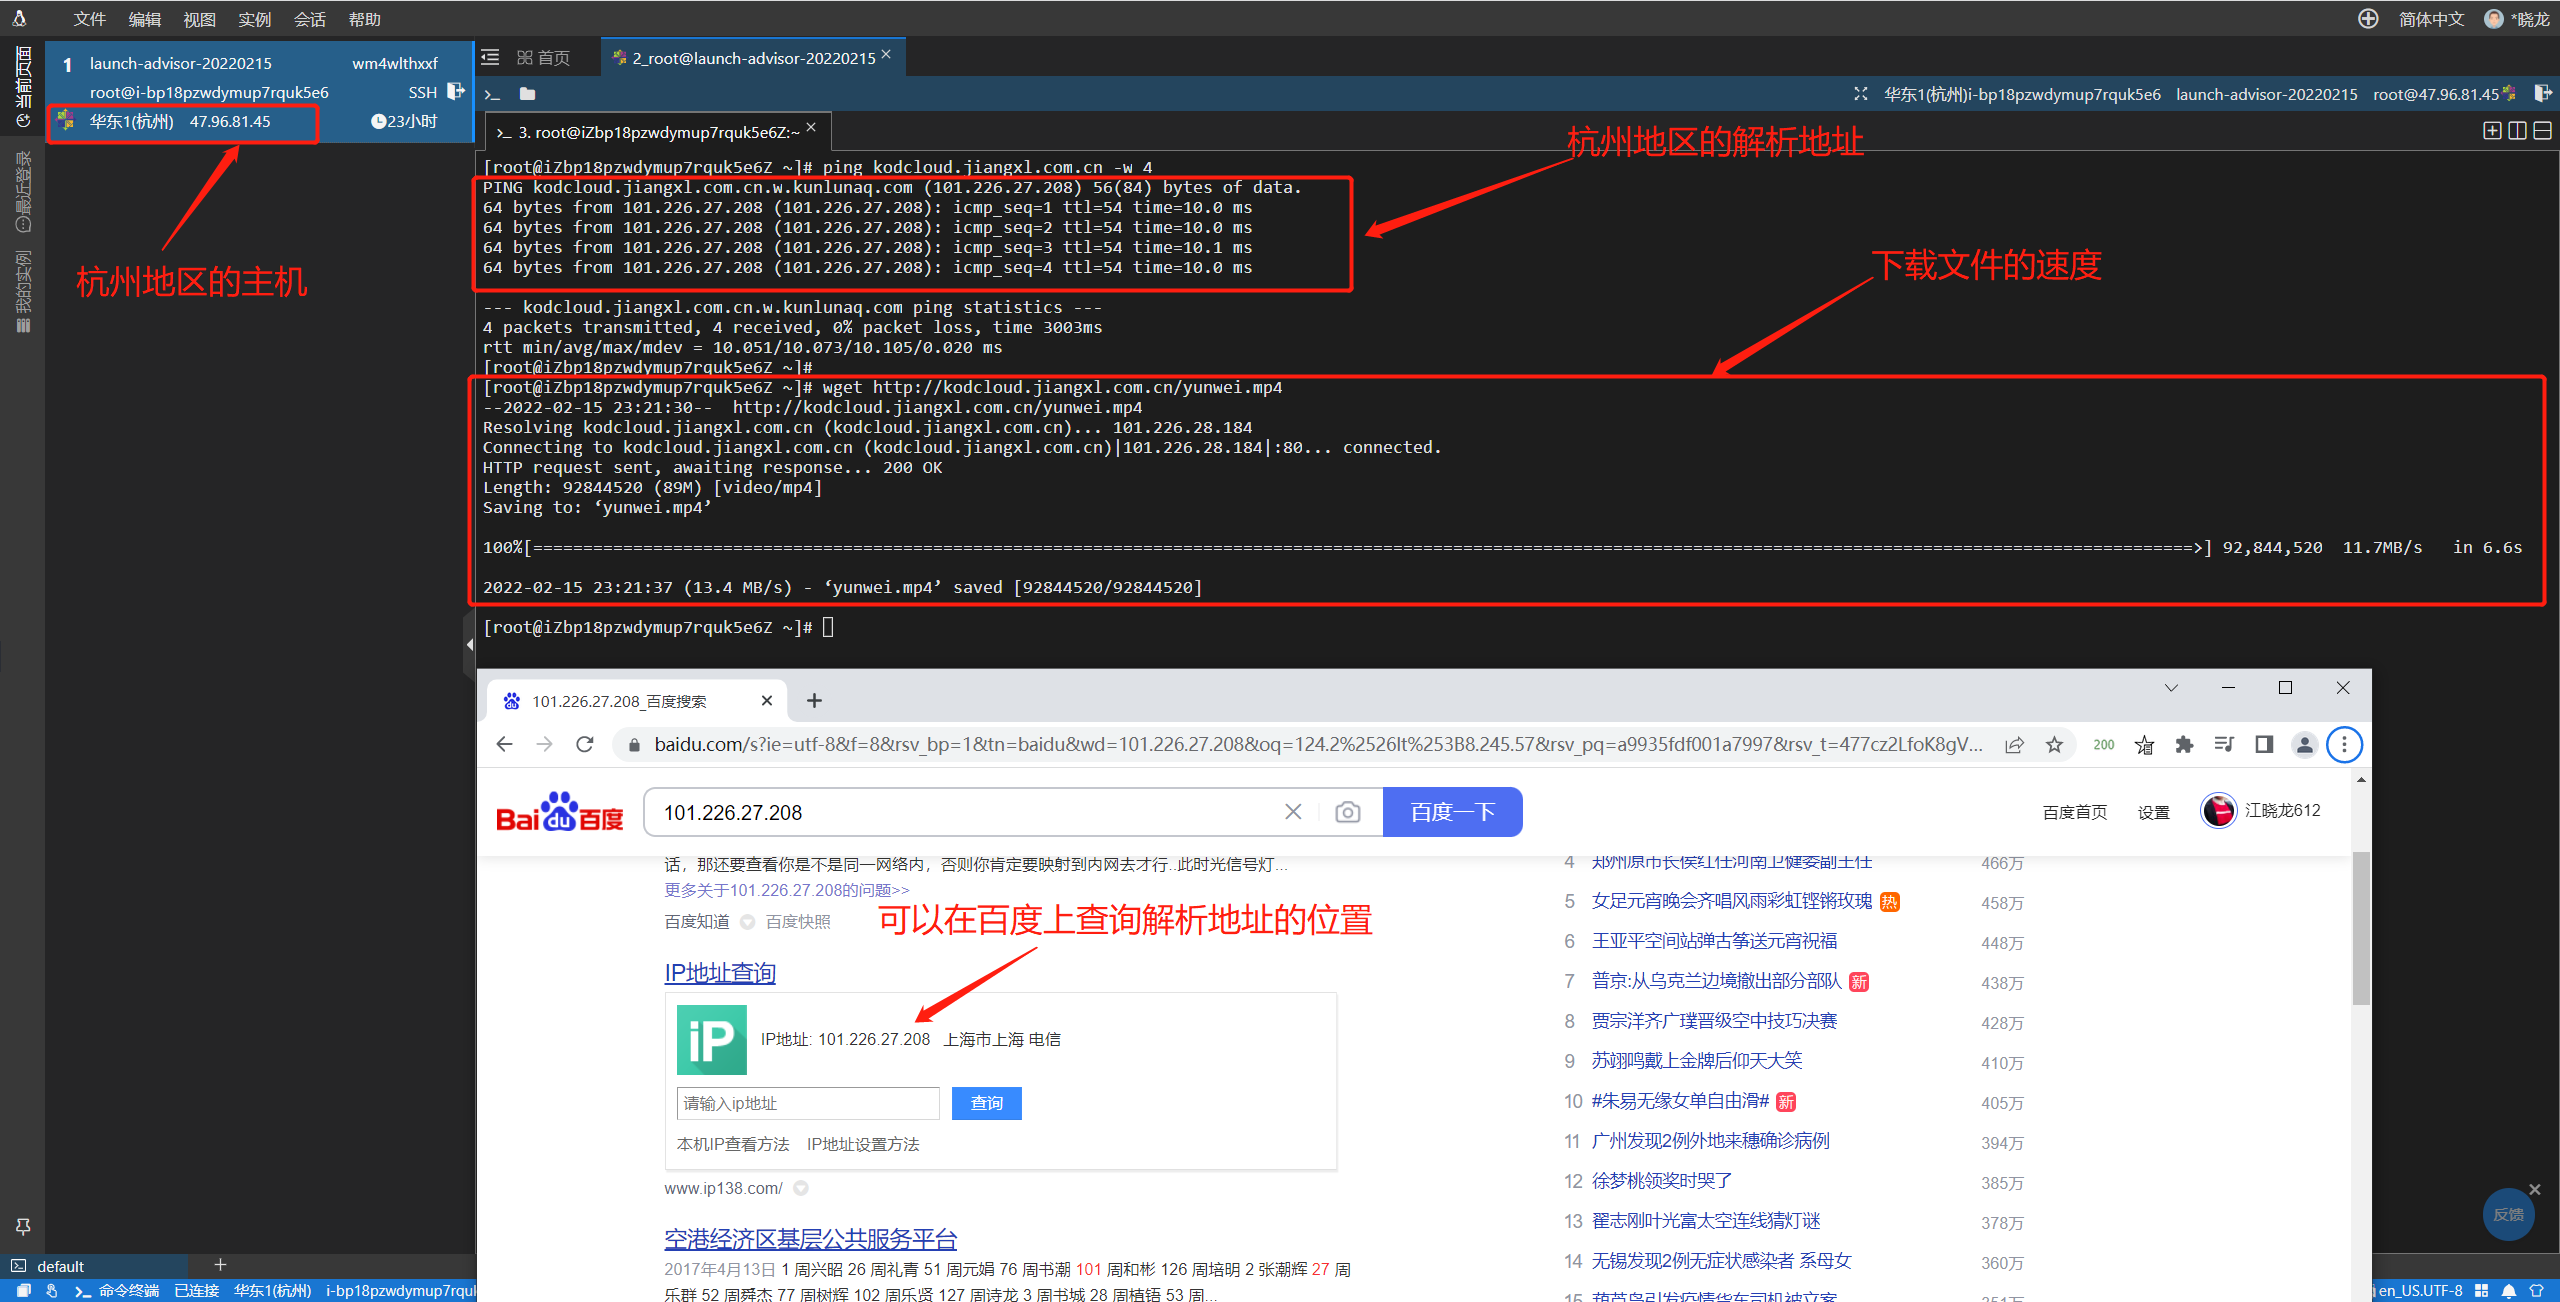Click the disconnect icon next to SSH
The height and width of the screenshot is (1302, 2560).
[456, 91]
